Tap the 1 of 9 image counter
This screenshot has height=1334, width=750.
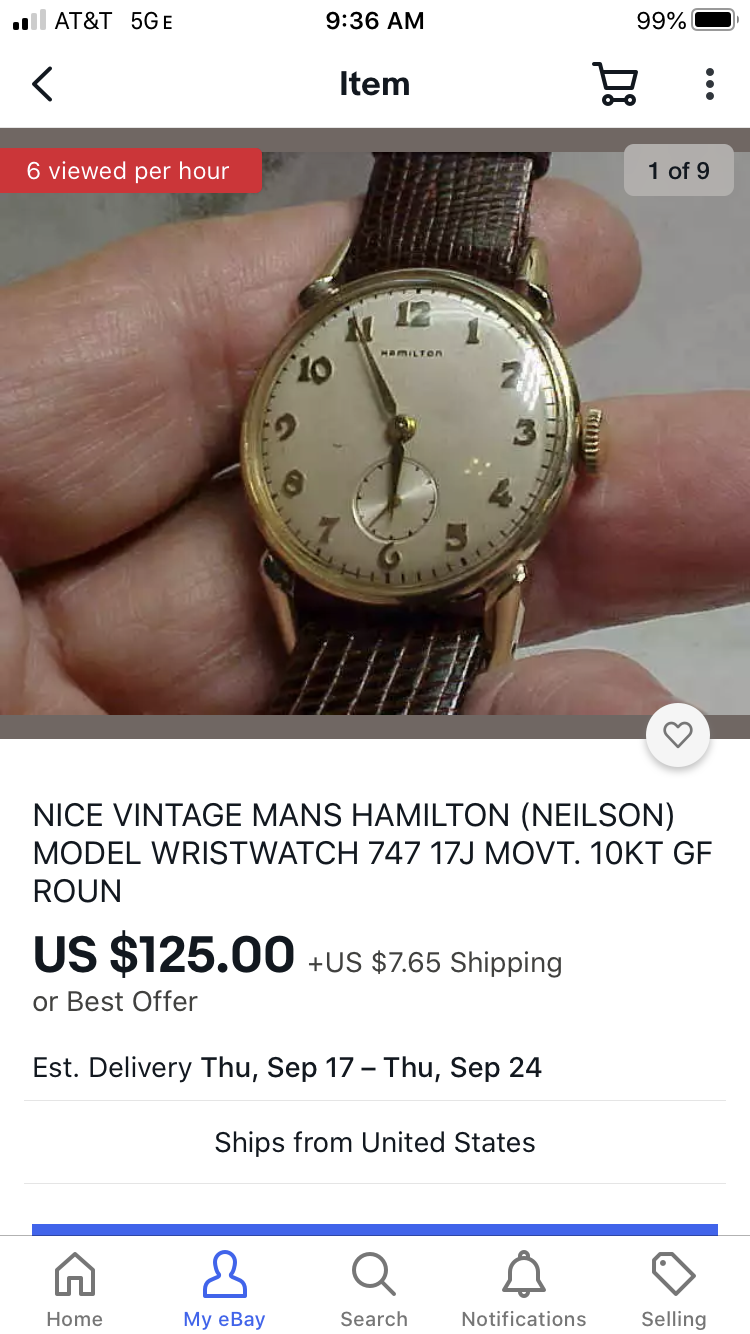click(679, 171)
